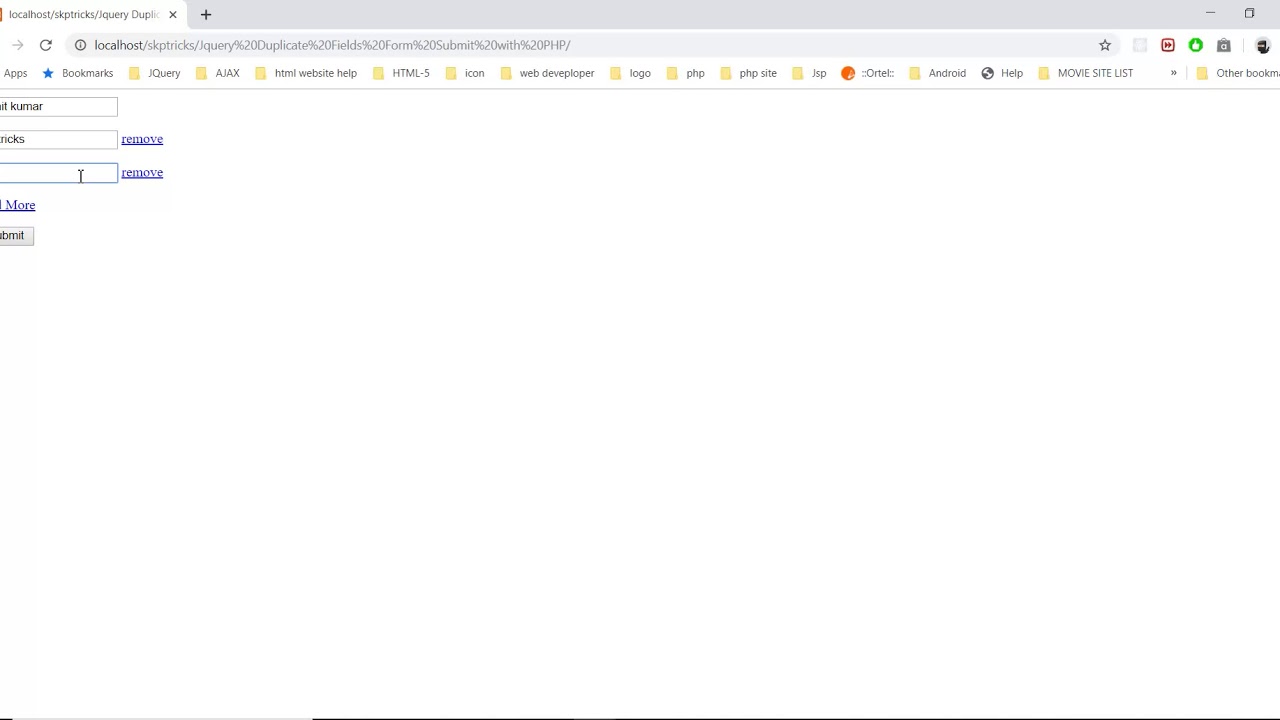Open the Bookmarks starred folder
1280x720 pixels.
coord(77,73)
